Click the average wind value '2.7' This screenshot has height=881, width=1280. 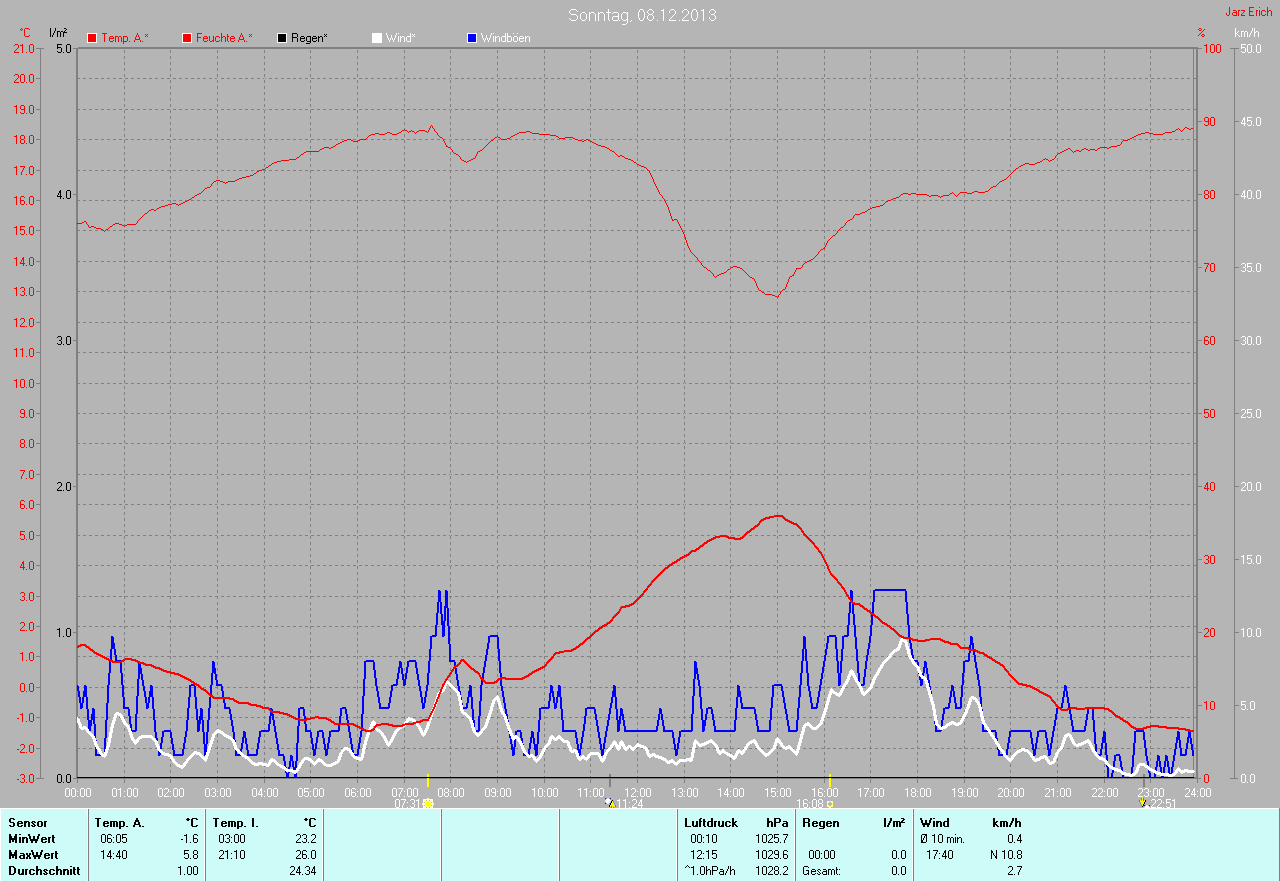1015,871
